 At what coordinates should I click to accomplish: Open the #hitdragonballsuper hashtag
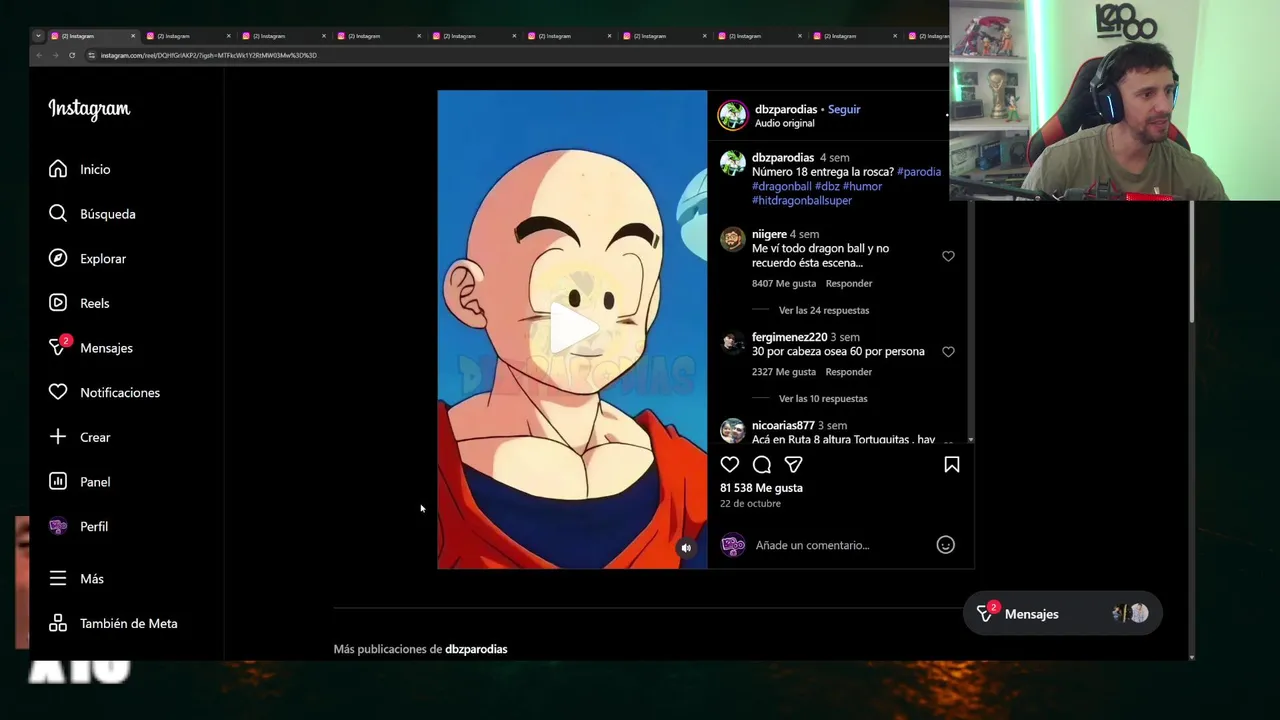[x=802, y=200]
